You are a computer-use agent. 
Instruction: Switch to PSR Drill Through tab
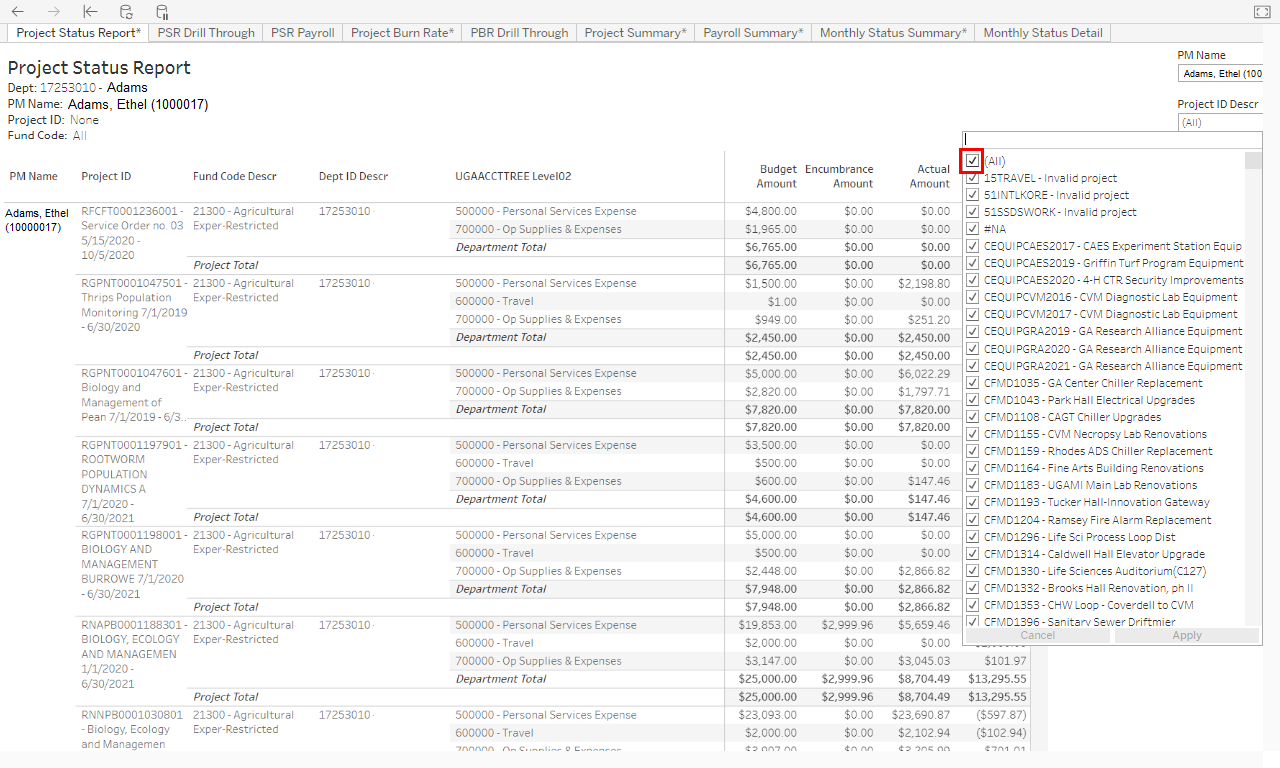tap(206, 33)
